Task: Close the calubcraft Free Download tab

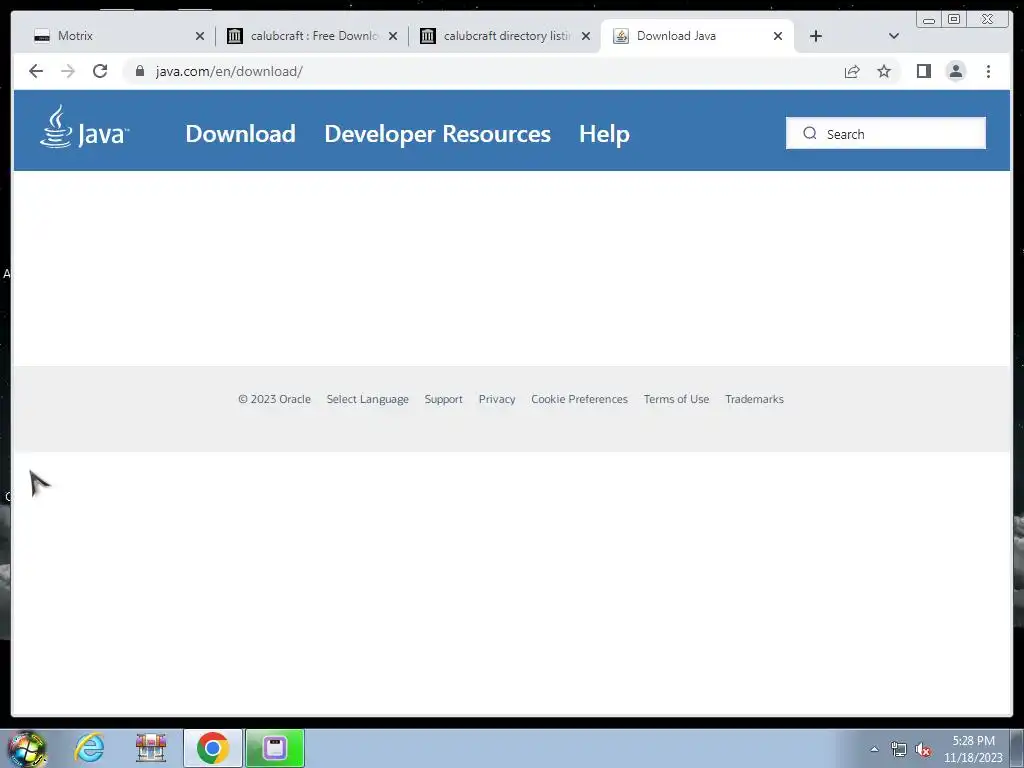Action: 393,36
